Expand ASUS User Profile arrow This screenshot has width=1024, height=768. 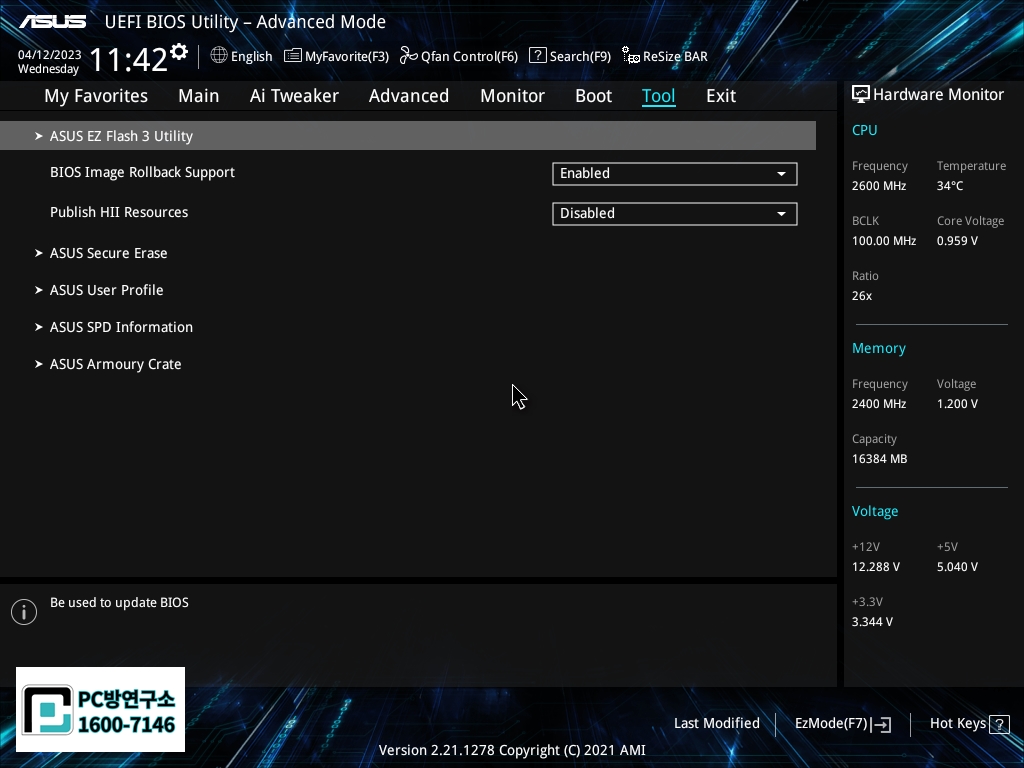tap(39, 290)
